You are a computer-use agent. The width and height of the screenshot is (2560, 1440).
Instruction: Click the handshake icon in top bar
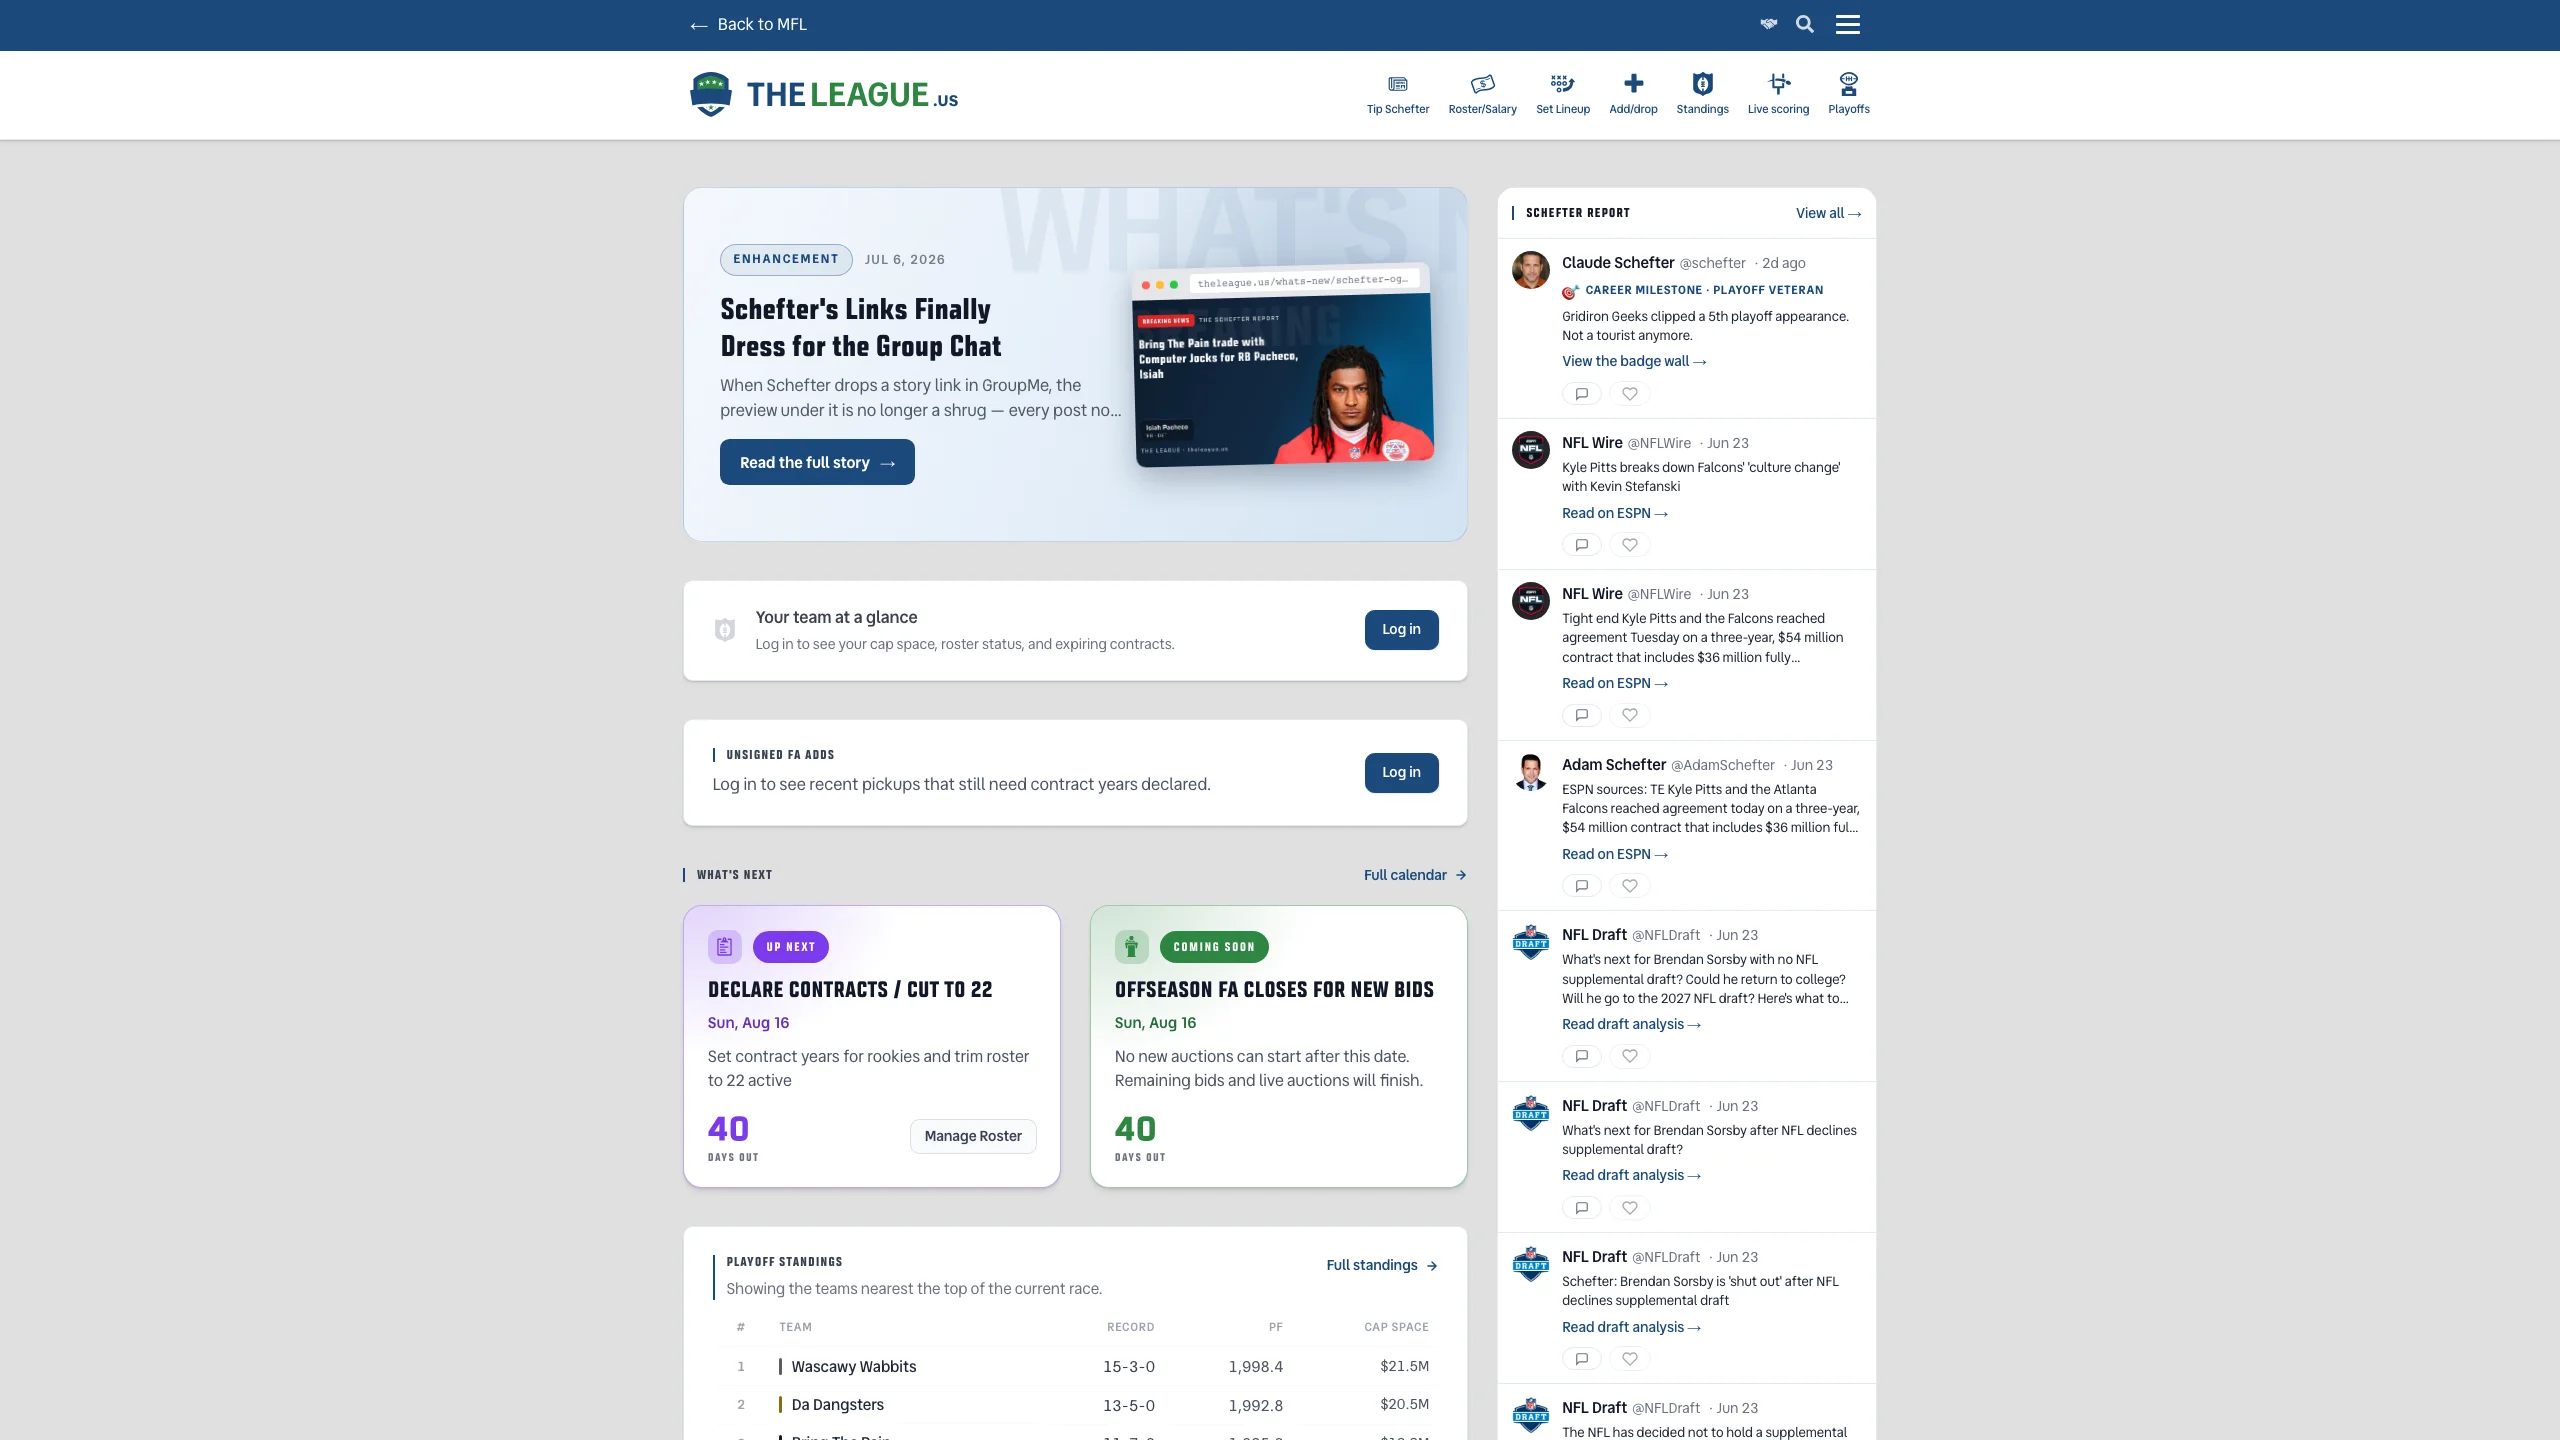tap(1768, 24)
